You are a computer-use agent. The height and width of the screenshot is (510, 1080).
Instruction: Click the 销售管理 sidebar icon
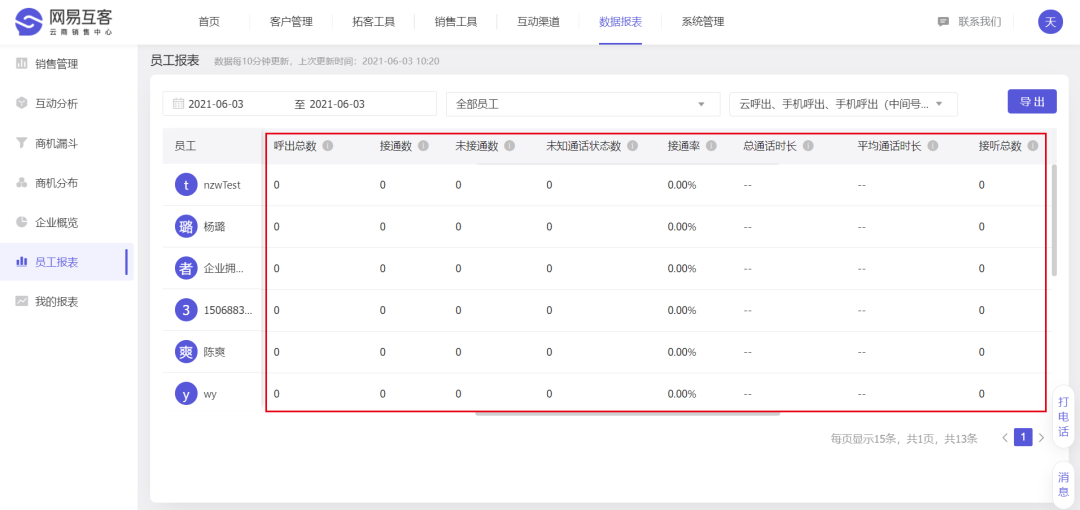tap(22, 64)
